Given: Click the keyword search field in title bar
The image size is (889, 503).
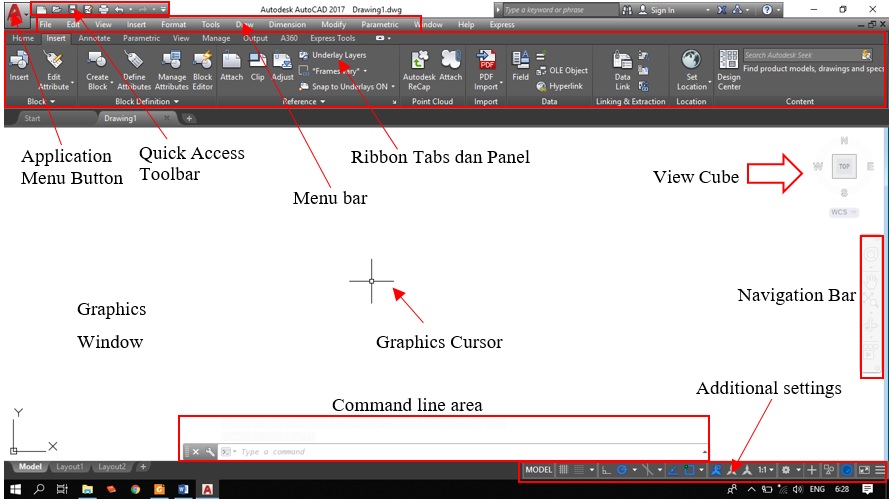Looking at the screenshot, I should point(560,10).
